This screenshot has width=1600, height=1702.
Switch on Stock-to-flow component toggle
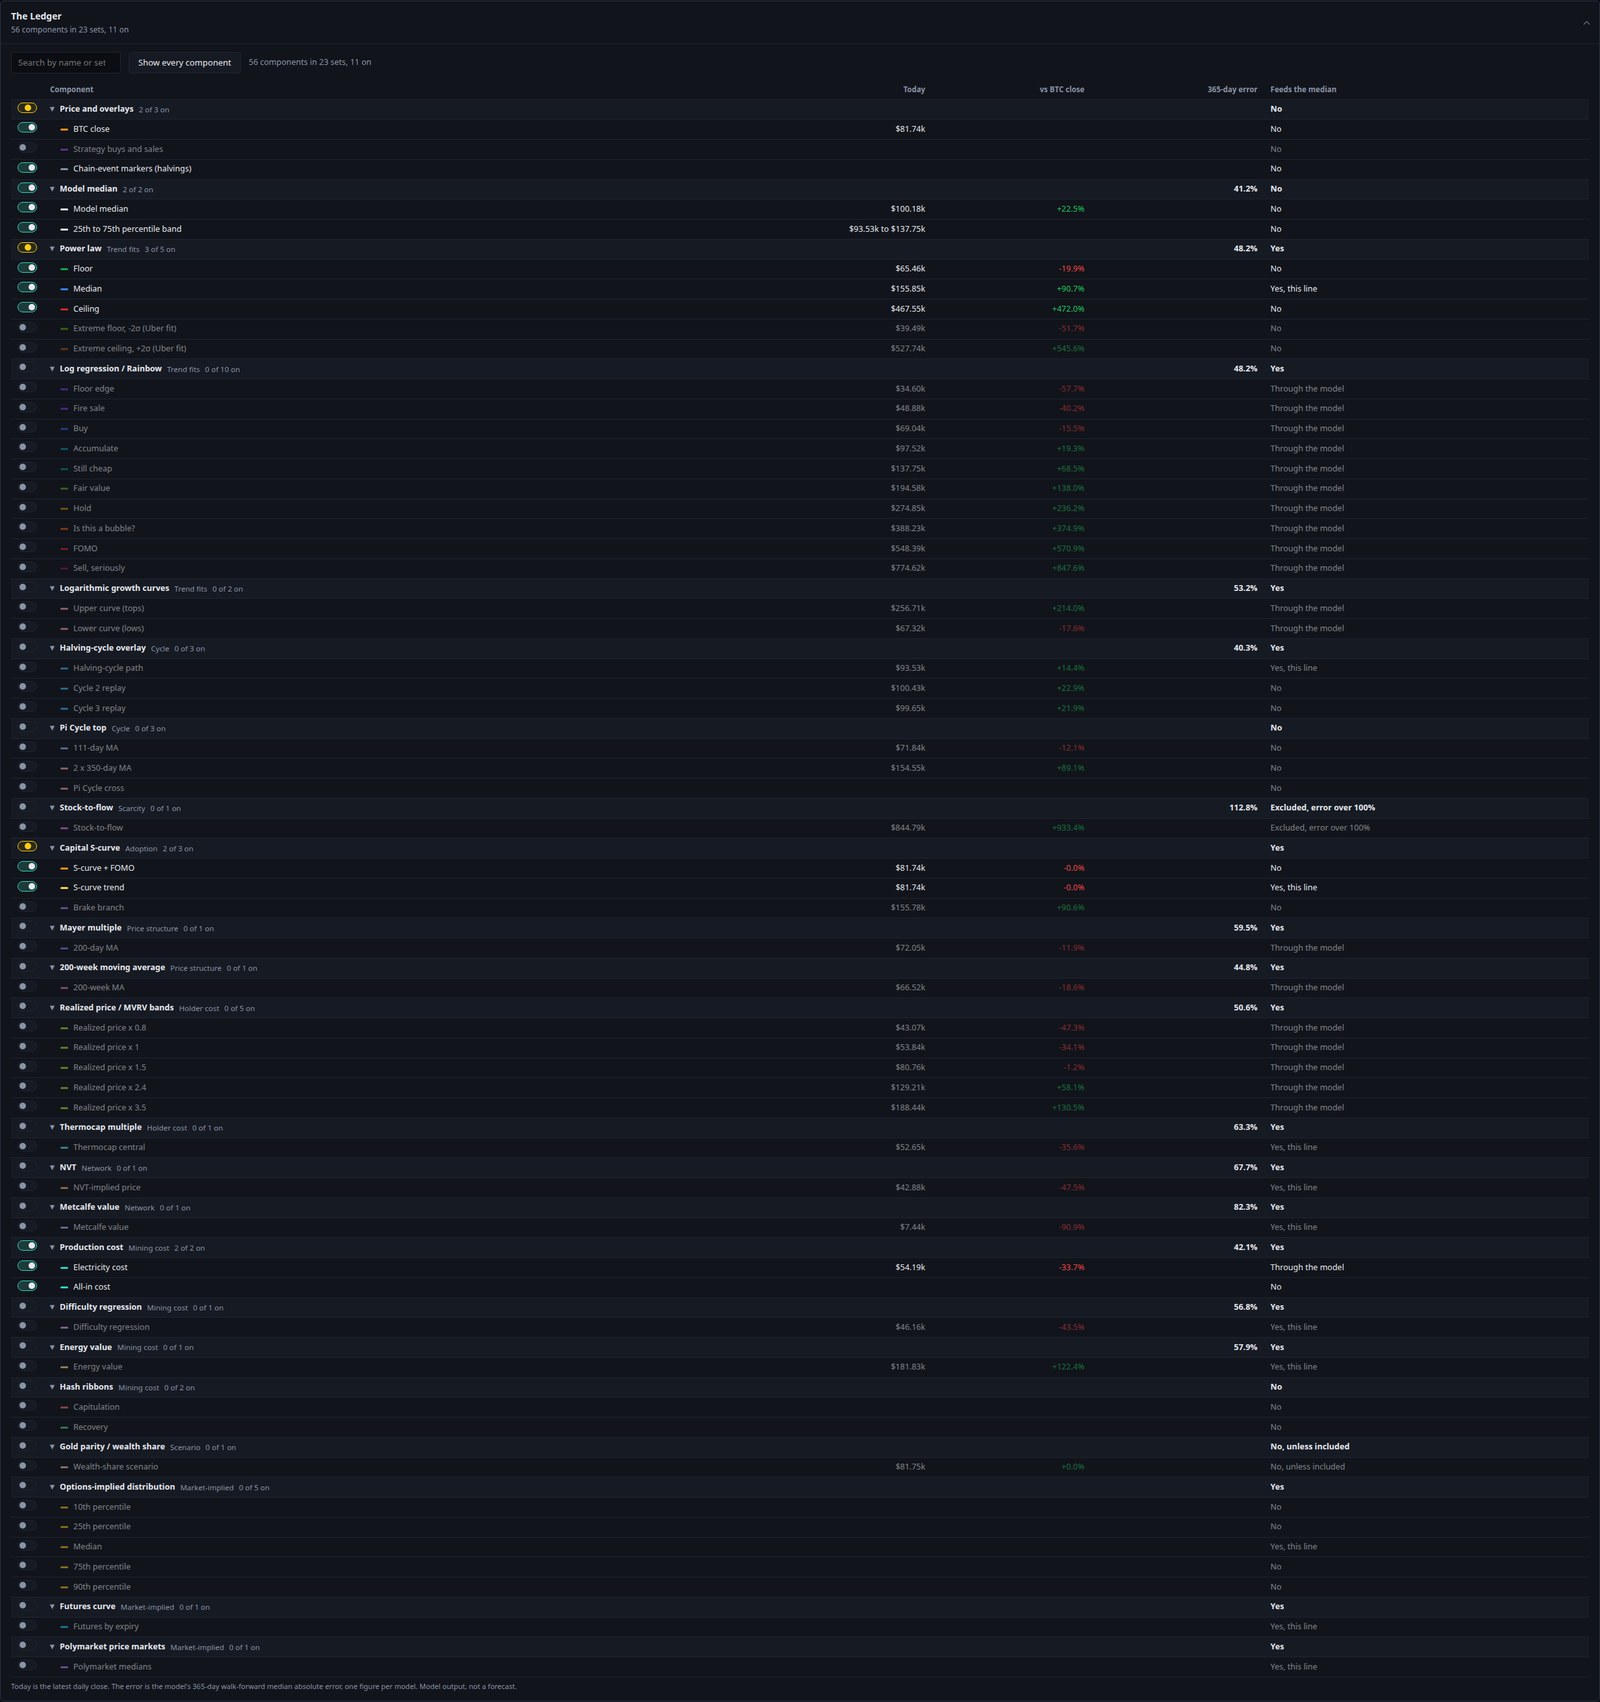coord(27,827)
